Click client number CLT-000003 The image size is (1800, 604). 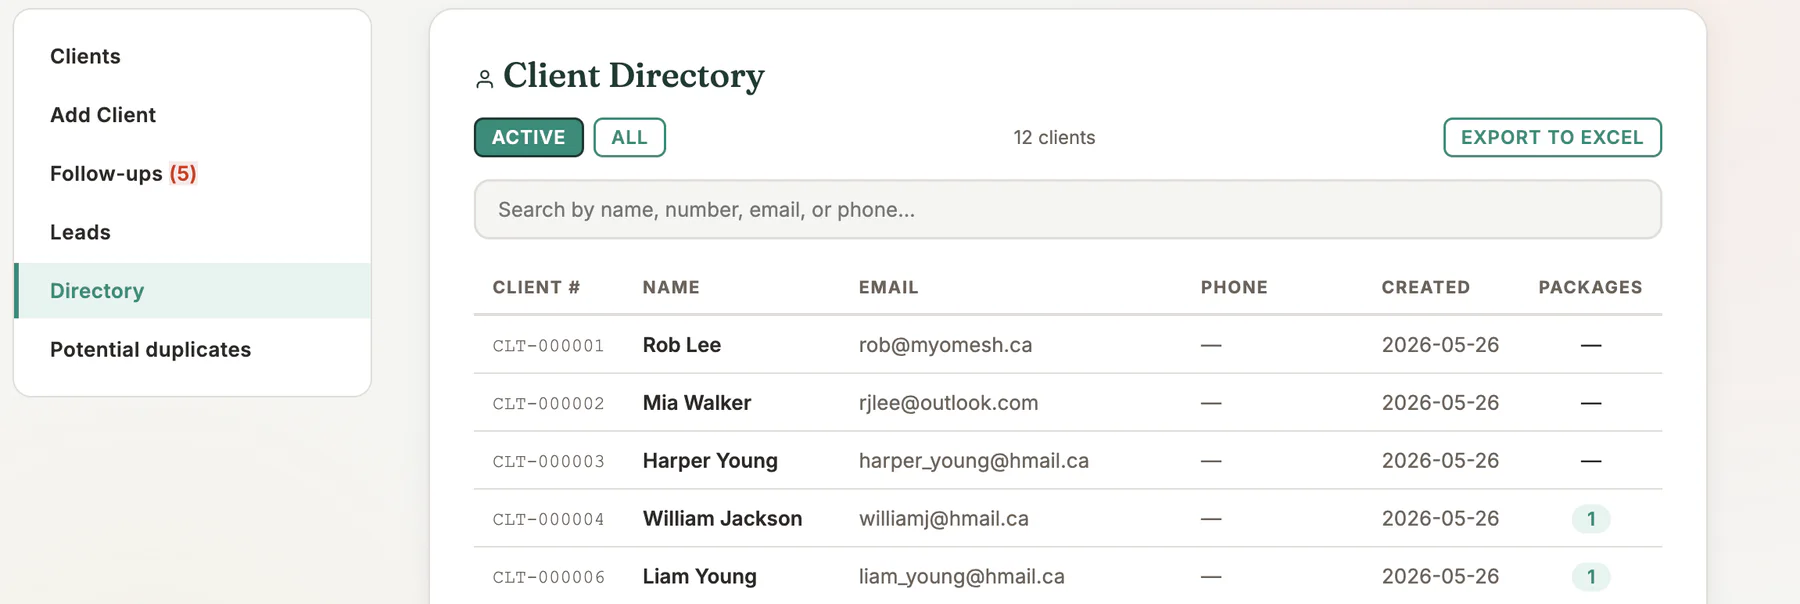coord(548,462)
